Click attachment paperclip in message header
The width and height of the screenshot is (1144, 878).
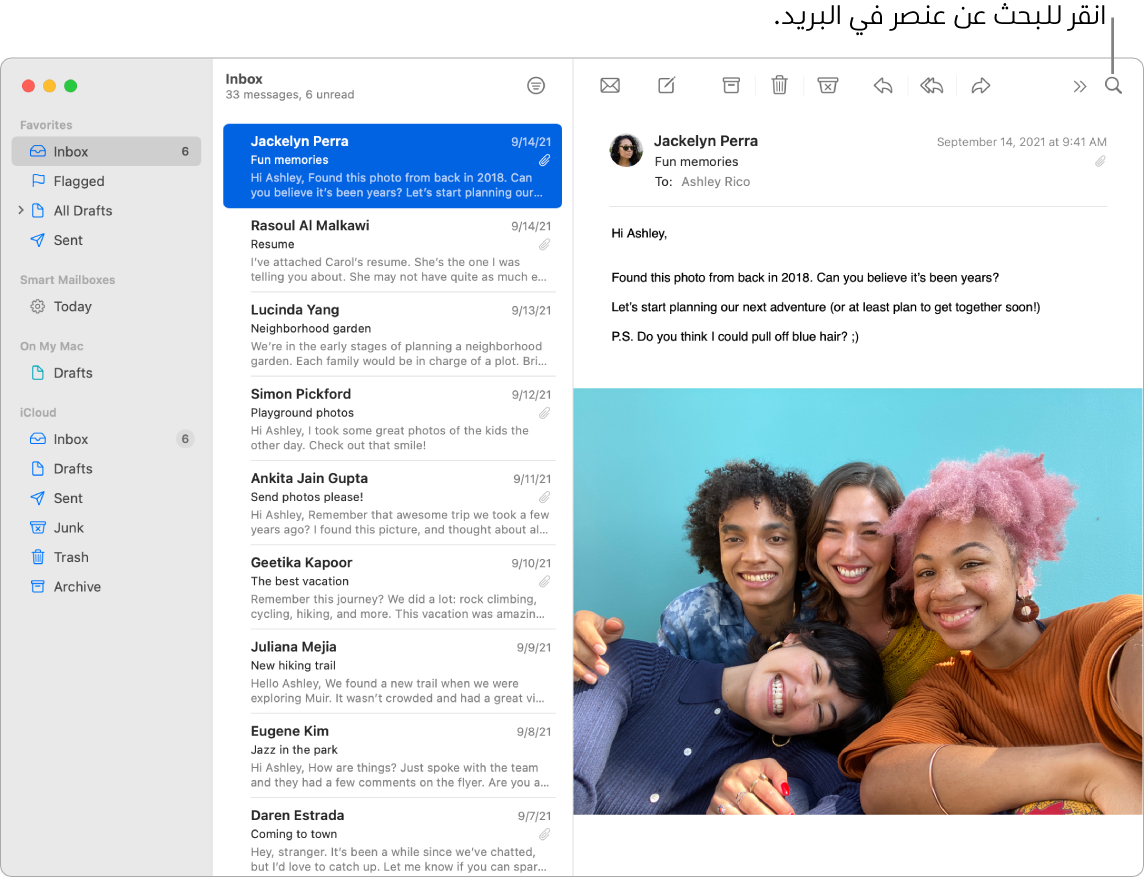point(1100,161)
